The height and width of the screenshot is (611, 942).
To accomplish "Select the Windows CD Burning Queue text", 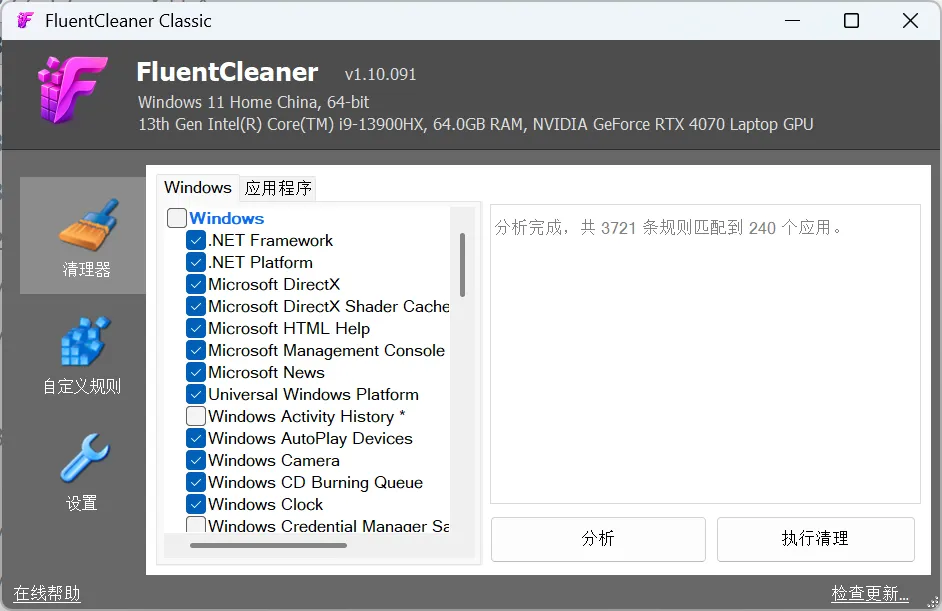I will [315, 482].
